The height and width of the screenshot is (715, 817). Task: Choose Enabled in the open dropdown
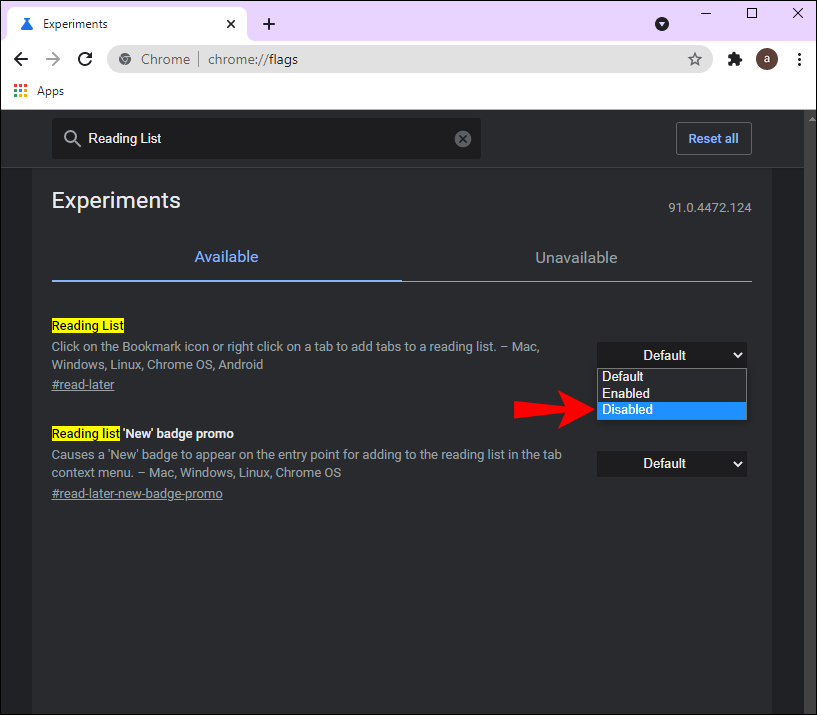(x=672, y=393)
